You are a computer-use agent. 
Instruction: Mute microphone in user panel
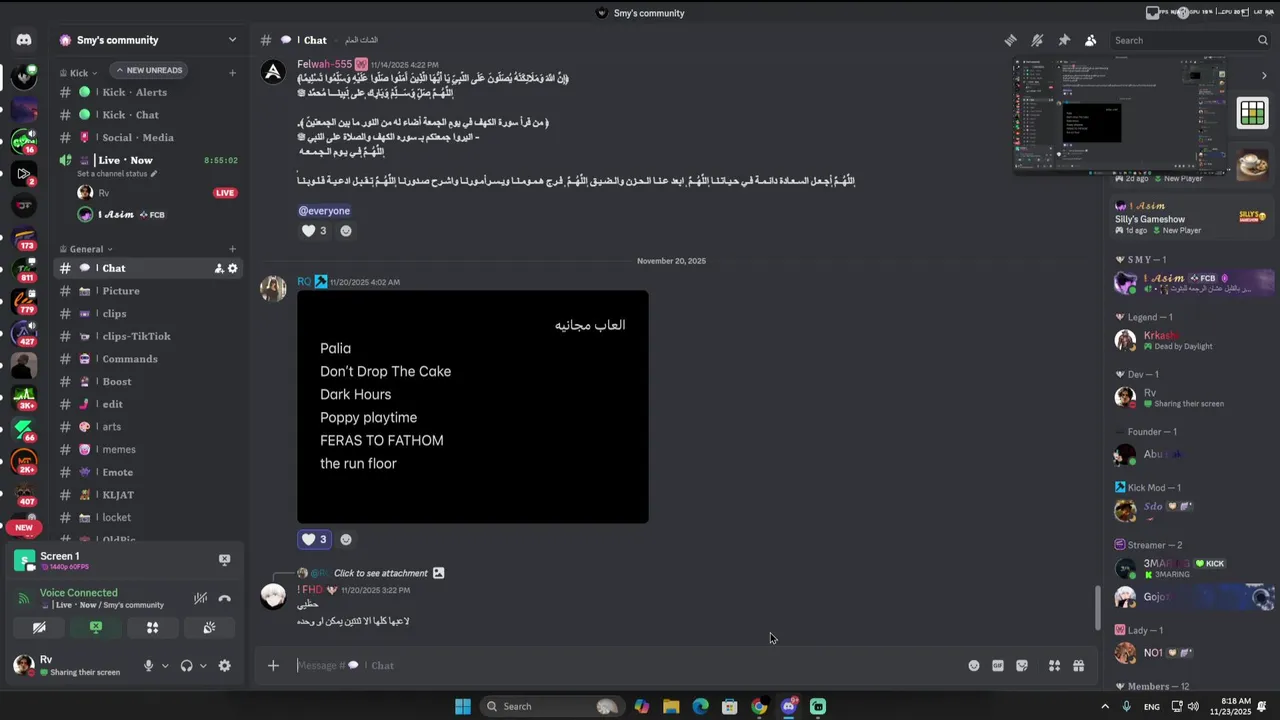click(148, 666)
